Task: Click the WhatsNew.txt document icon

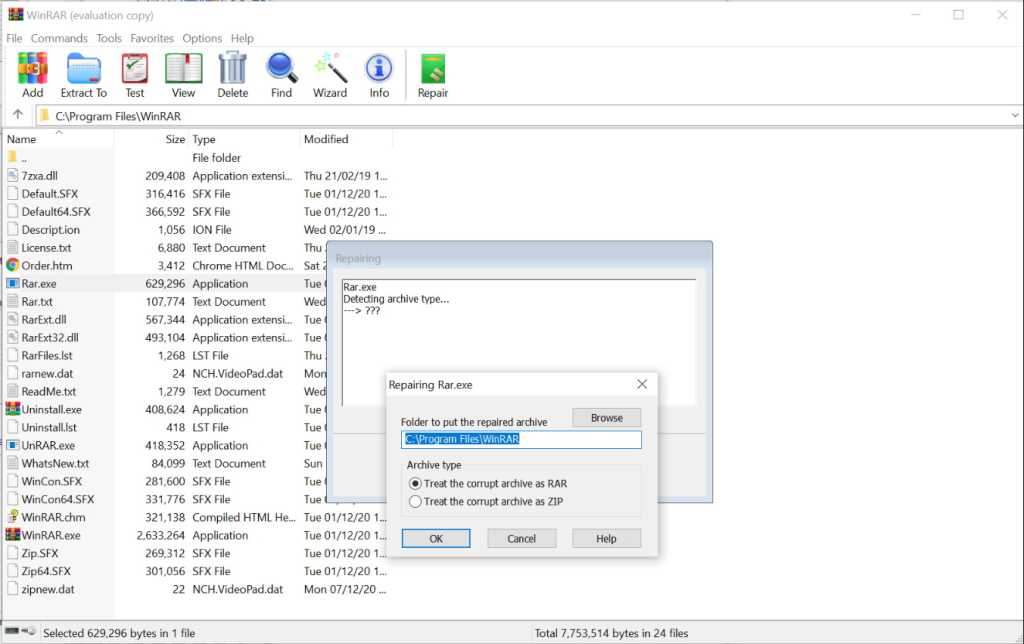Action: pyautogui.click(x=12, y=463)
